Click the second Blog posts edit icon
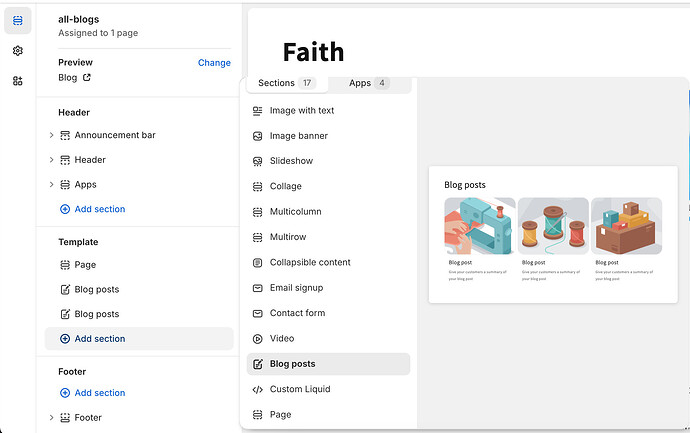This screenshot has width=690, height=433. tap(65, 314)
